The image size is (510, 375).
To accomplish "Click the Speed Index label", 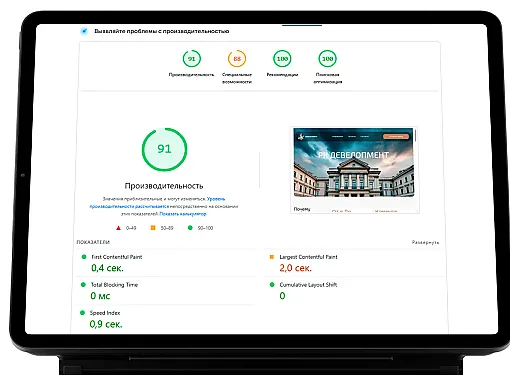I will [105, 313].
